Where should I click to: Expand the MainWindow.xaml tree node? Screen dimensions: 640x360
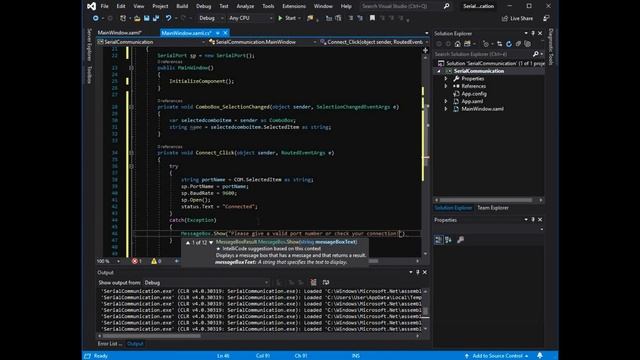pos(446,109)
